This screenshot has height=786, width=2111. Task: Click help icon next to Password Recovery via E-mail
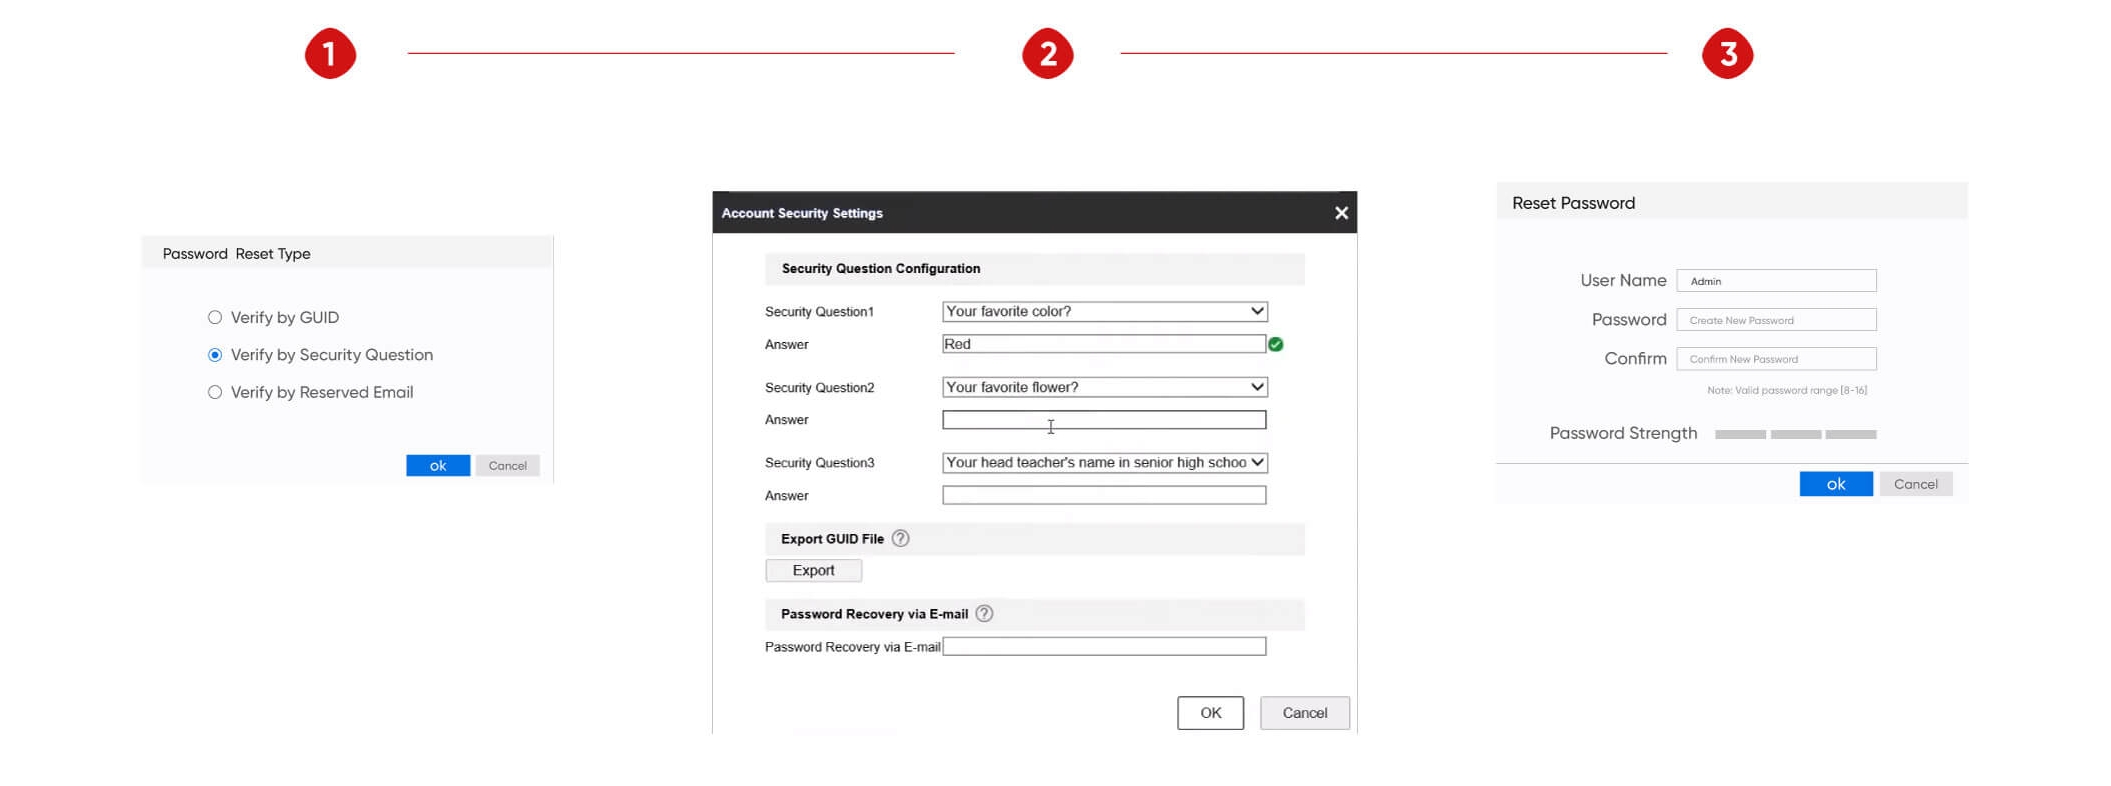984,613
